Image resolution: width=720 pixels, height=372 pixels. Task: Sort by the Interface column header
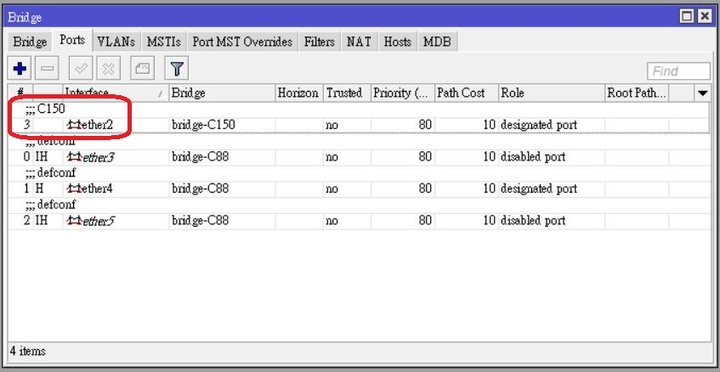[x=116, y=93]
